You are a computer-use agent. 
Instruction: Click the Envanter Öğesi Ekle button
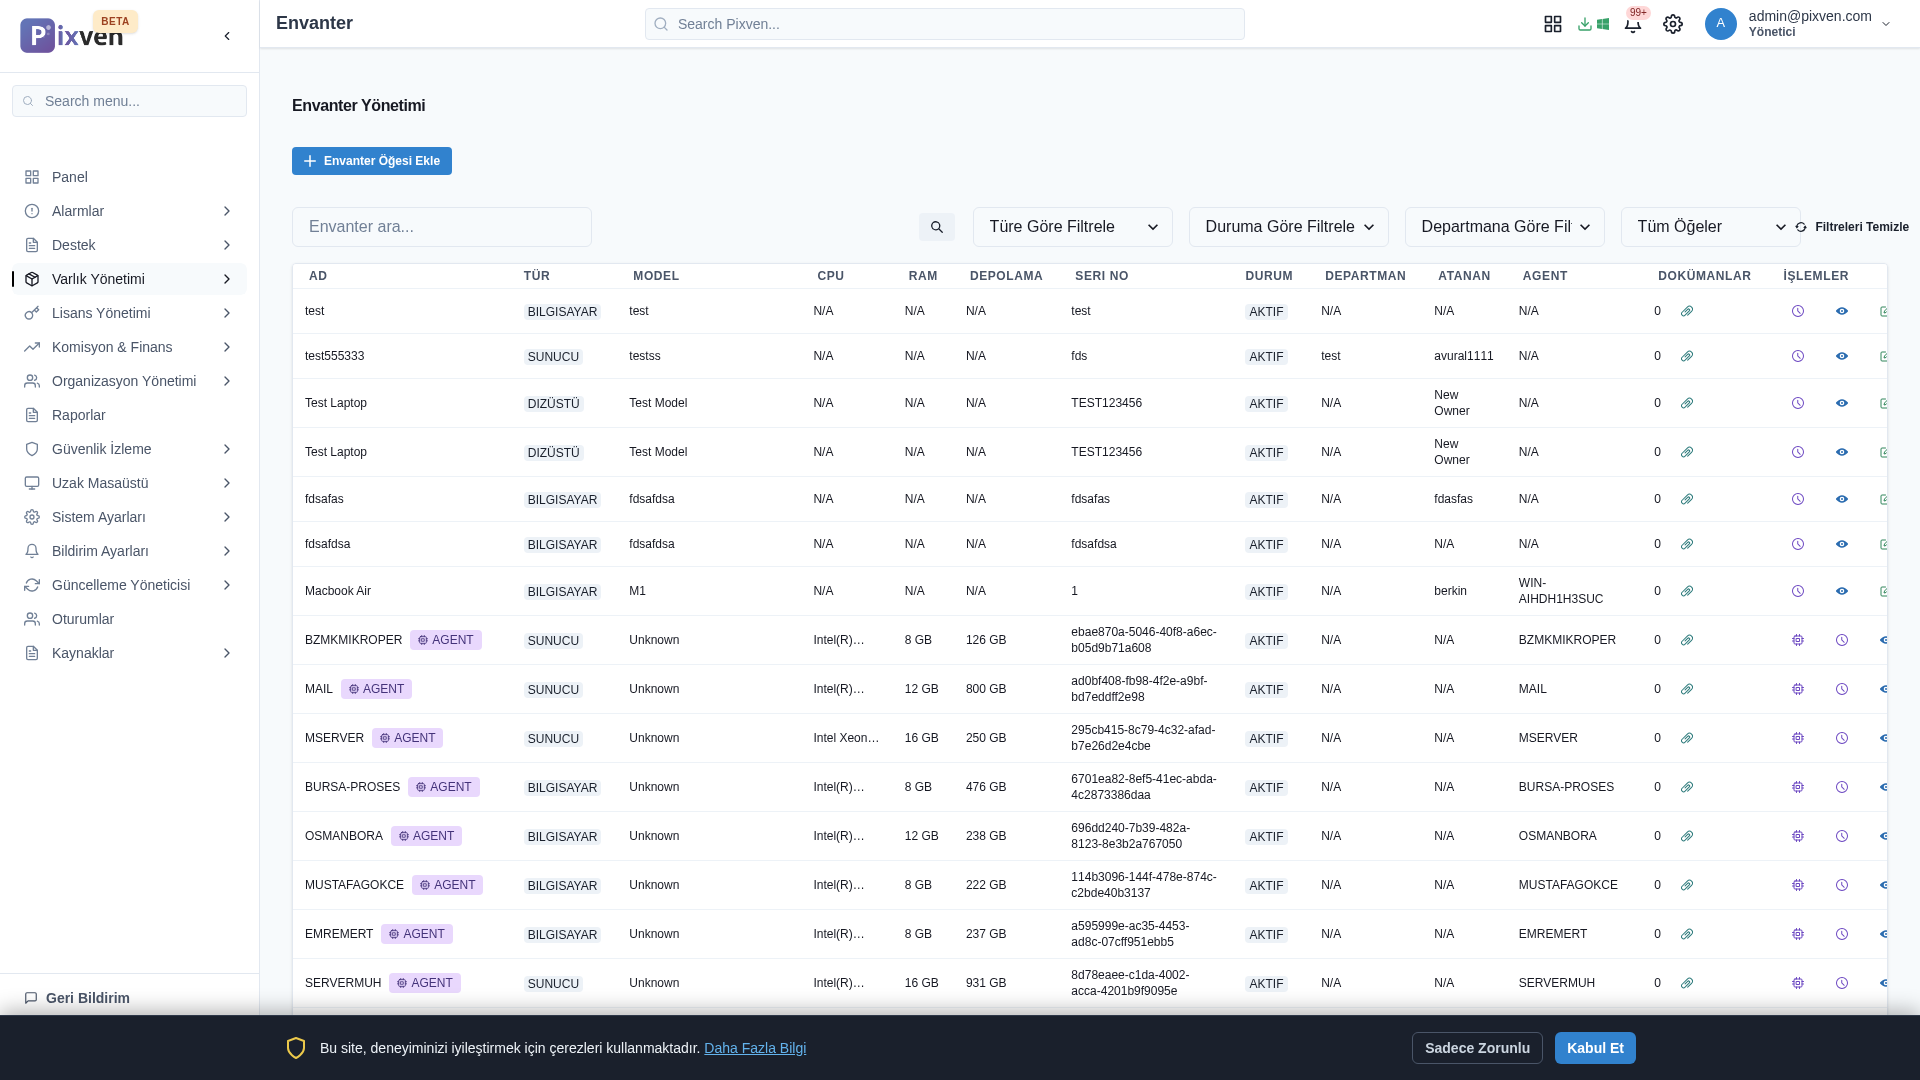(x=372, y=161)
